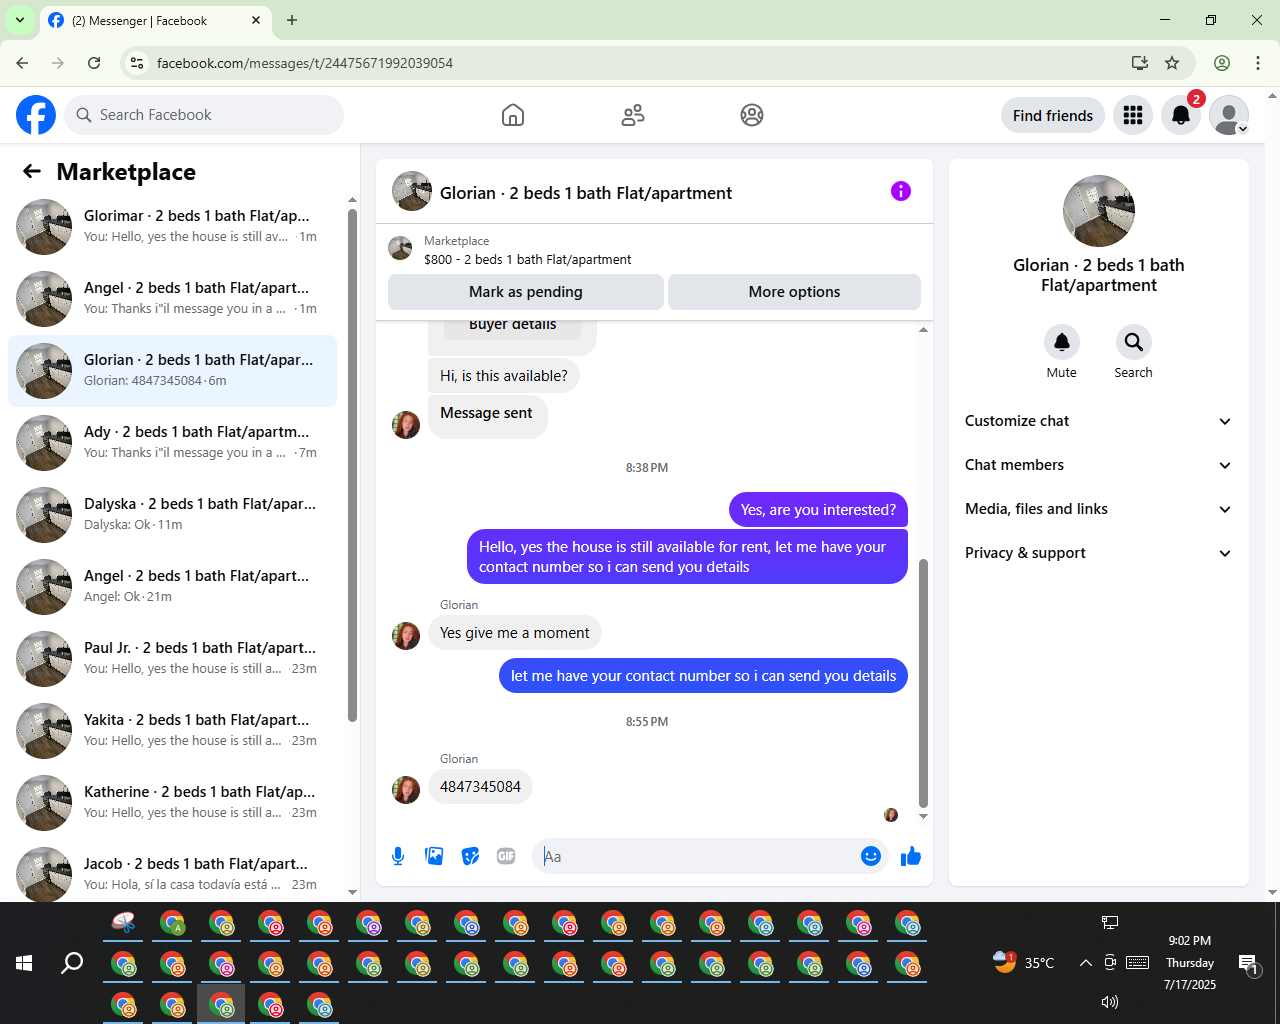Click the Mark as pending button
1280x1024 pixels.
(526, 292)
